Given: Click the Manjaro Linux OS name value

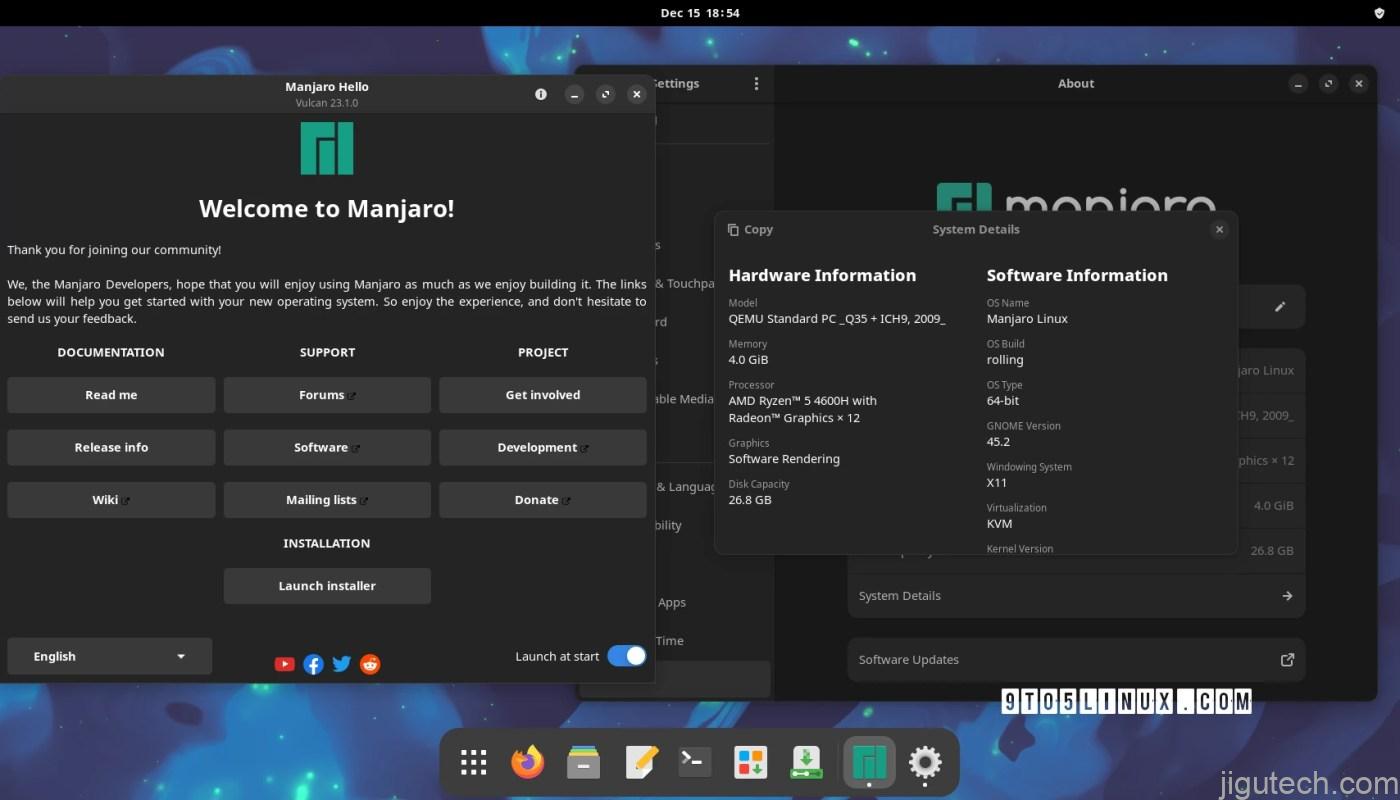Looking at the screenshot, I should pyautogui.click(x=1027, y=318).
